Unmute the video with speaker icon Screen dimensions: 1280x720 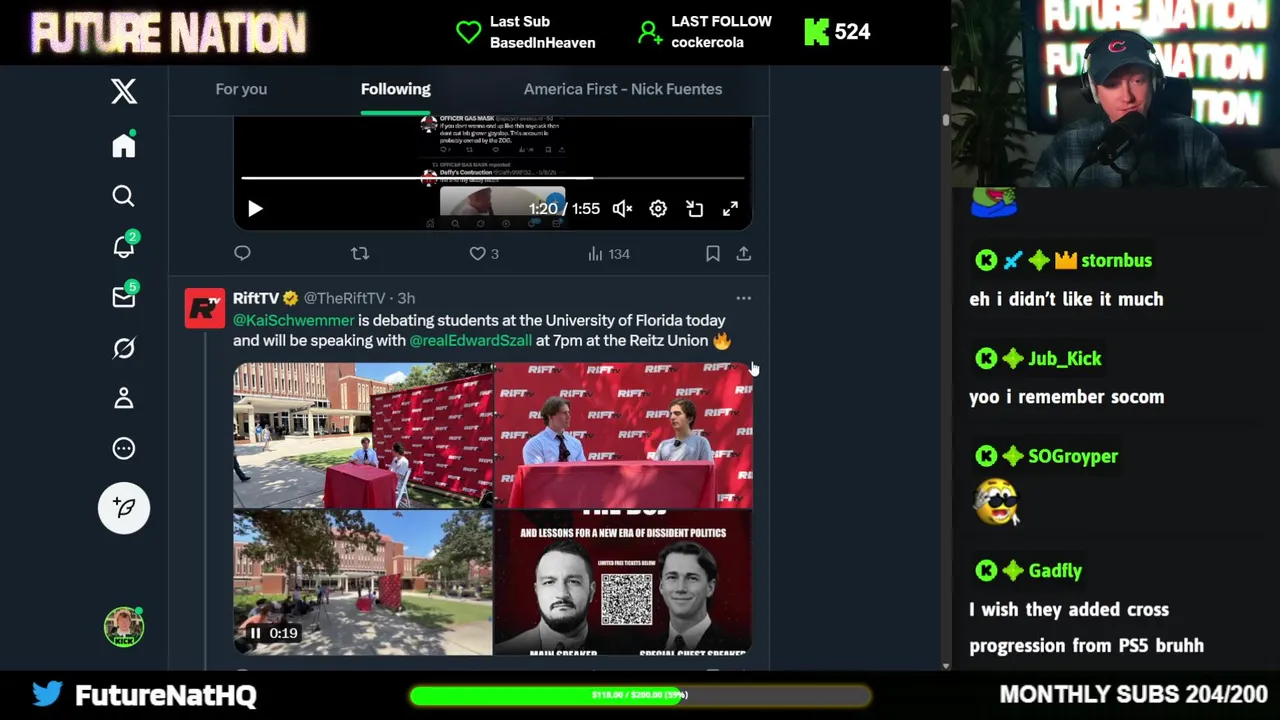coord(622,209)
